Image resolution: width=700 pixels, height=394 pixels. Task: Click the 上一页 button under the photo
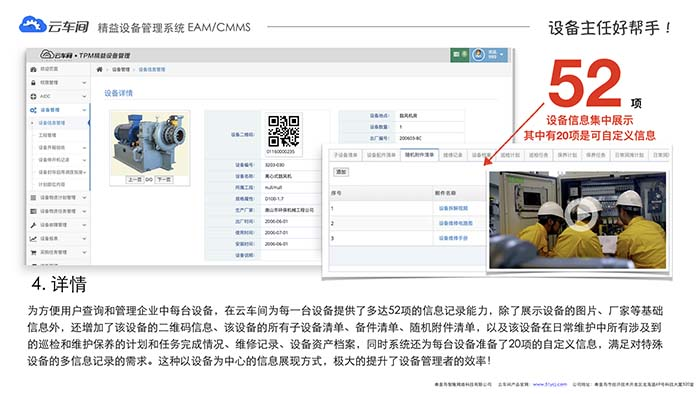[135, 179]
